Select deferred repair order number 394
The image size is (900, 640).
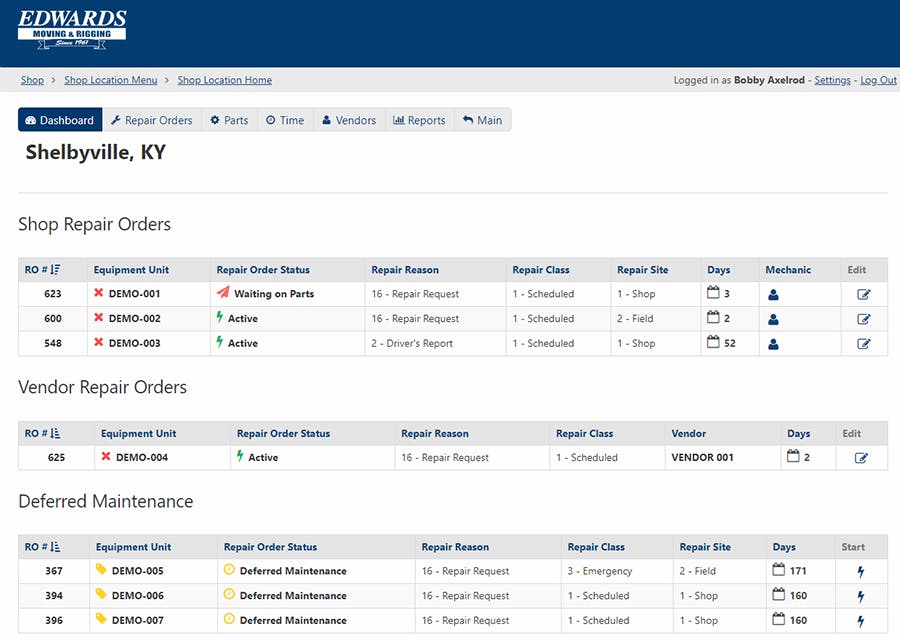[54, 596]
